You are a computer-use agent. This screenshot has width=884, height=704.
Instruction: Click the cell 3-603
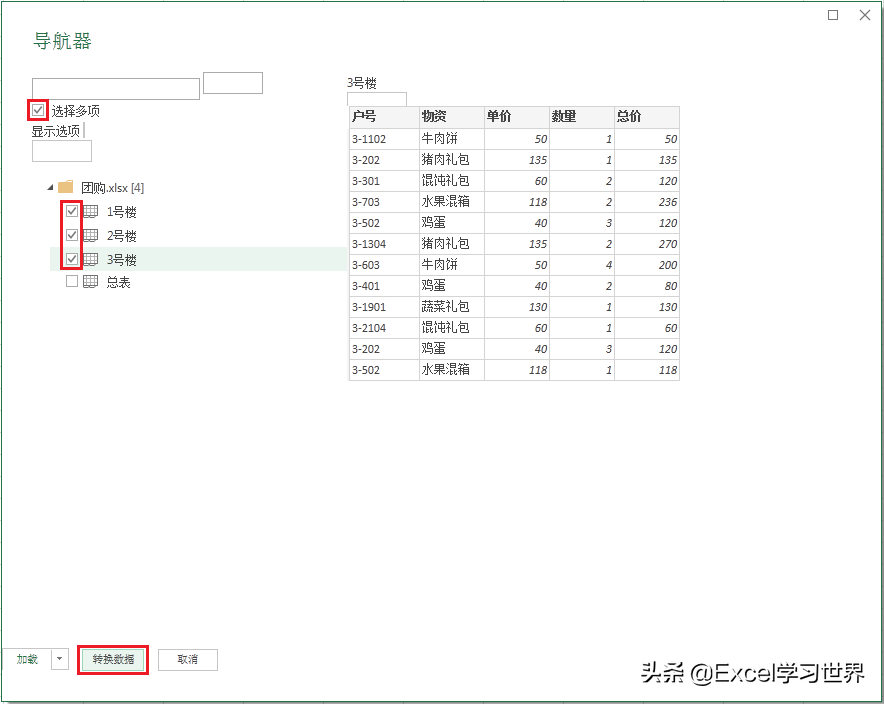pyautogui.click(x=384, y=265)
